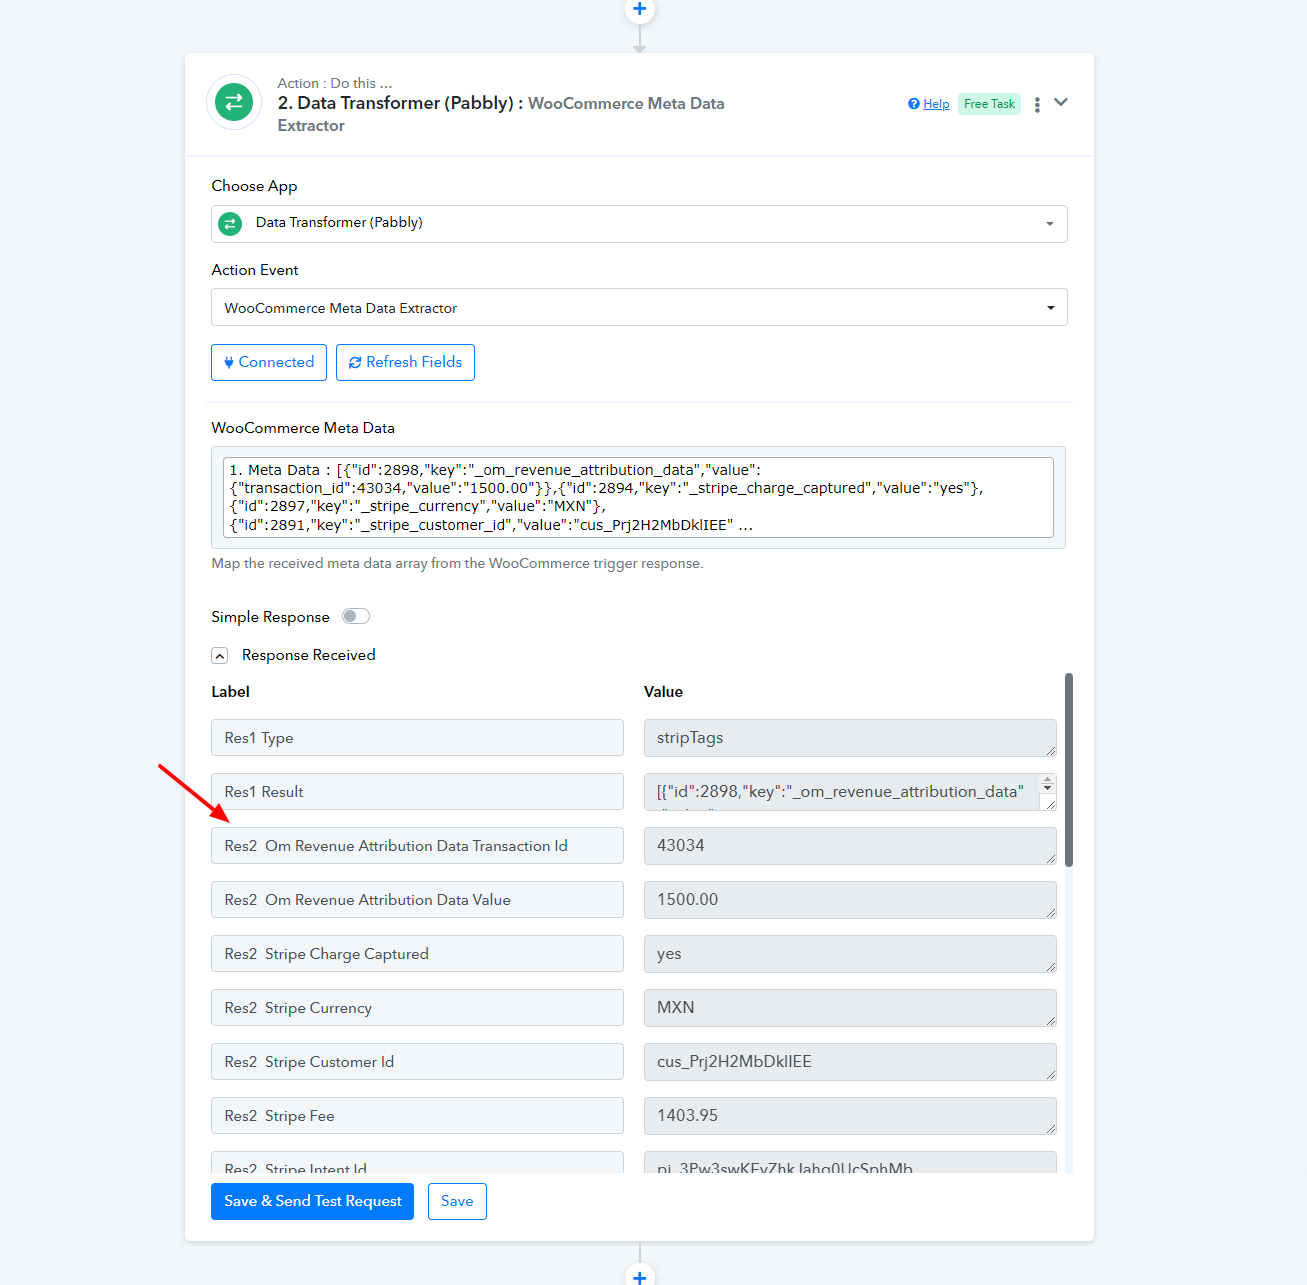1307x1285 pixels.
Task: Toggle the Simple Response switch
Action: [356, 616]
